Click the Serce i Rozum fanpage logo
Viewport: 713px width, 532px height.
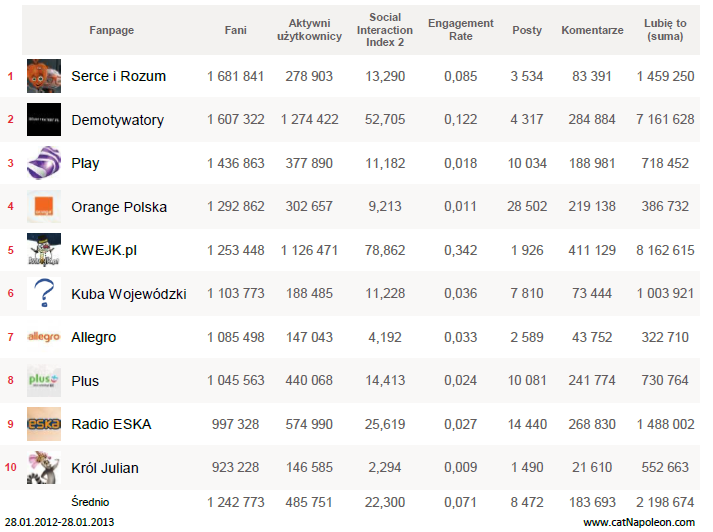coord(44,76)
